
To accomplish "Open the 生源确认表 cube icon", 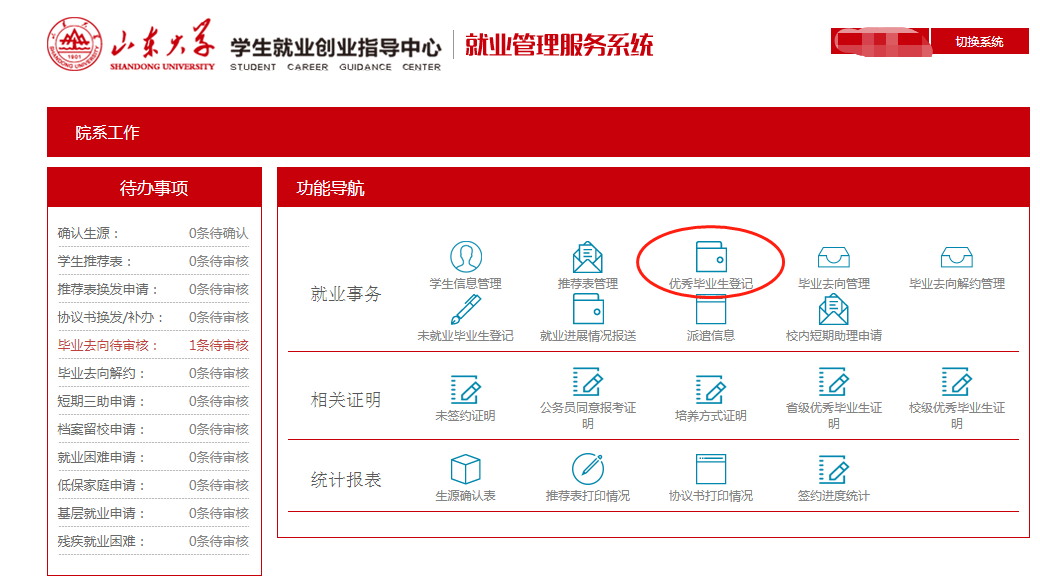I will [465, 469].
